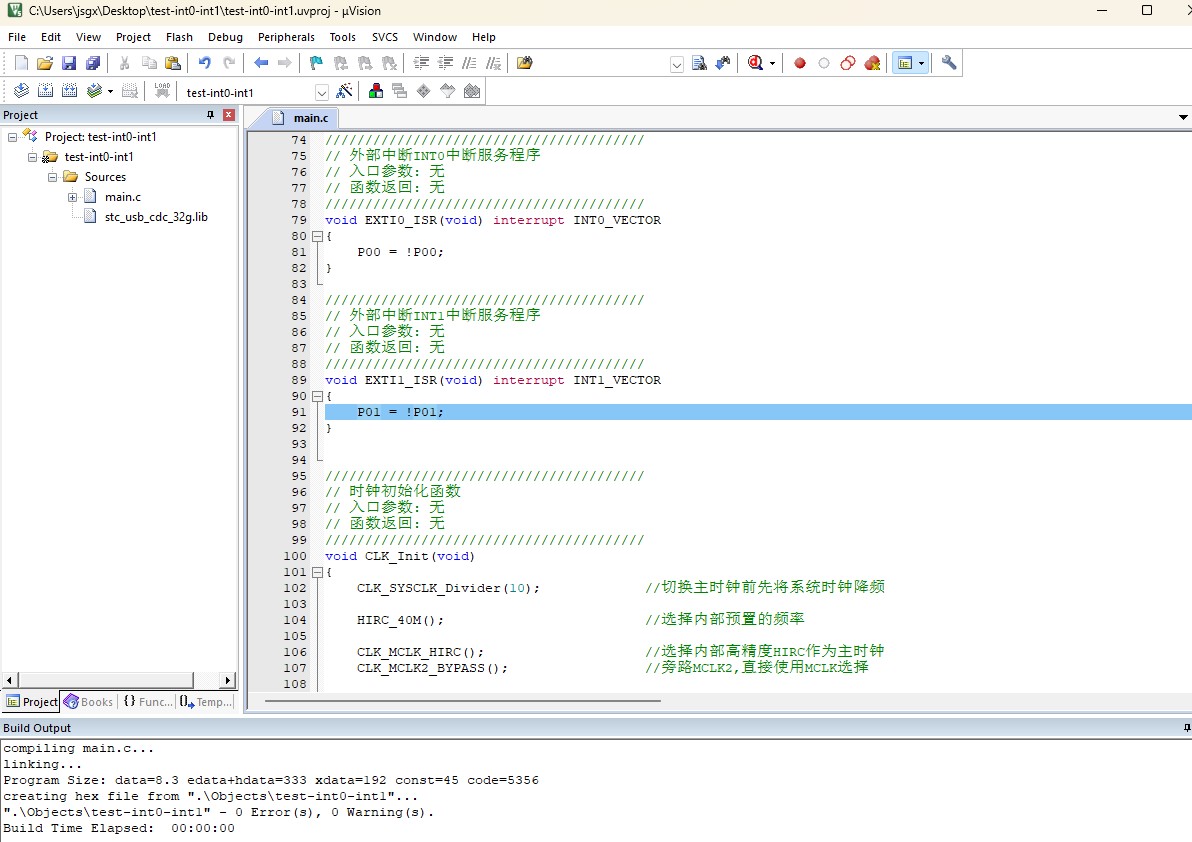Pin the Build Output panel
Viewport: 1192px width, 842px height.
coord(1187,728)
